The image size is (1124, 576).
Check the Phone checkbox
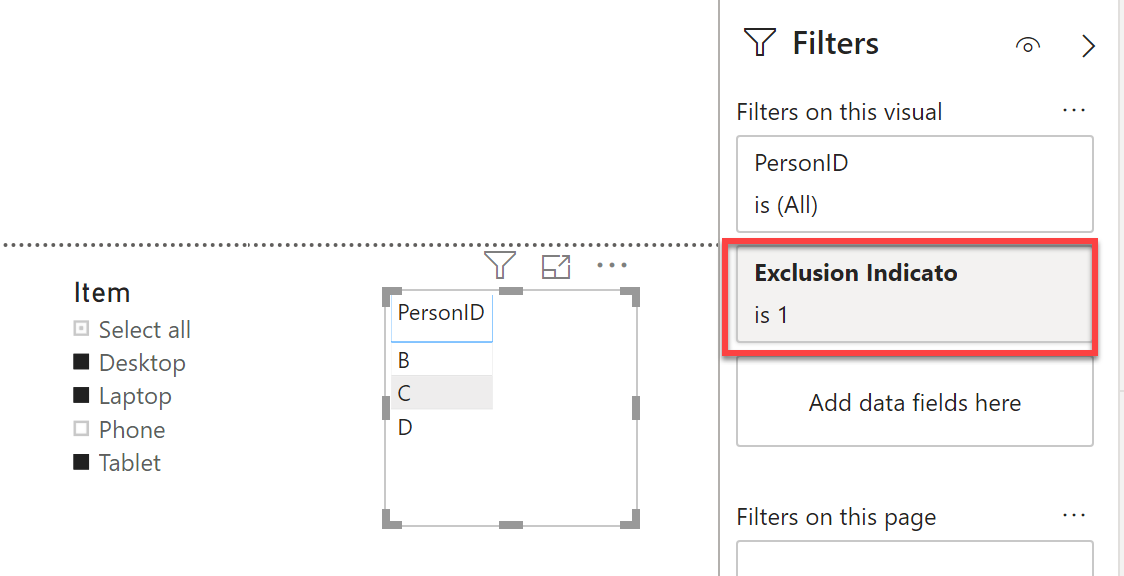tap(81, 428)
